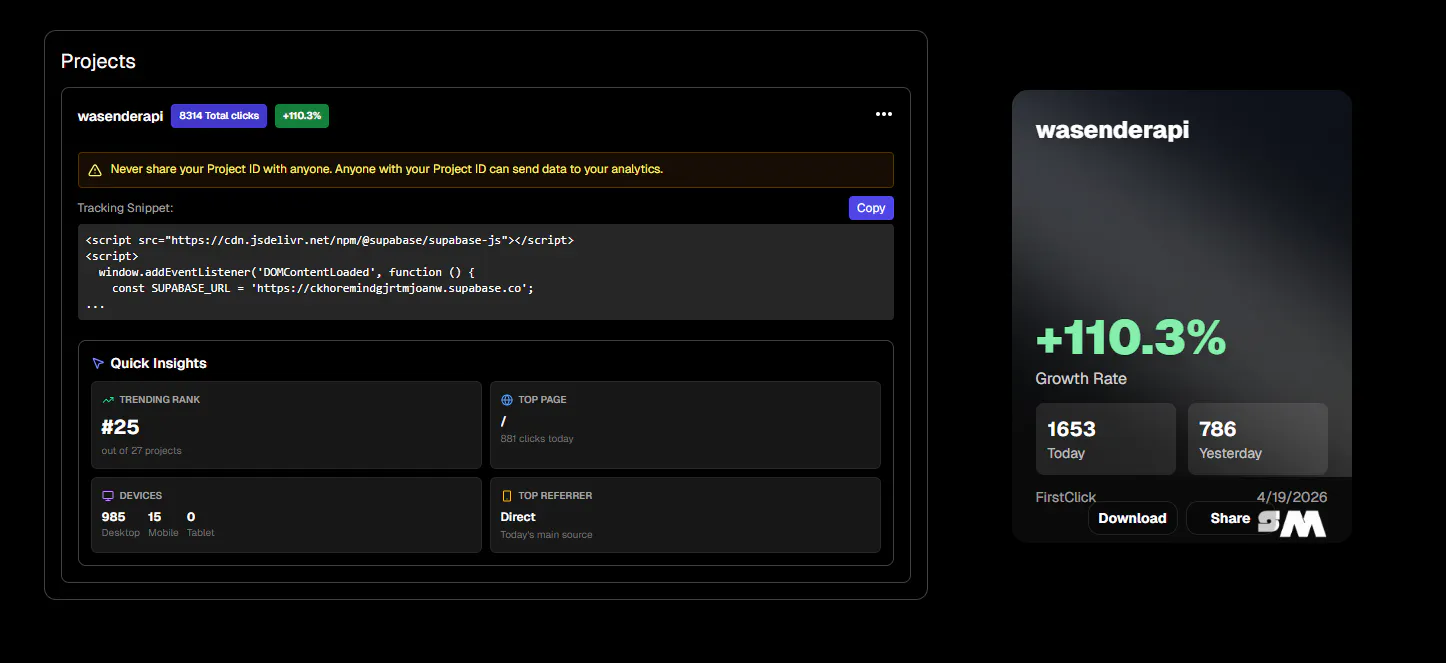This screenshot has height=663, width=1446.
Task: Click the warning triangle icon
Action: 95,170
